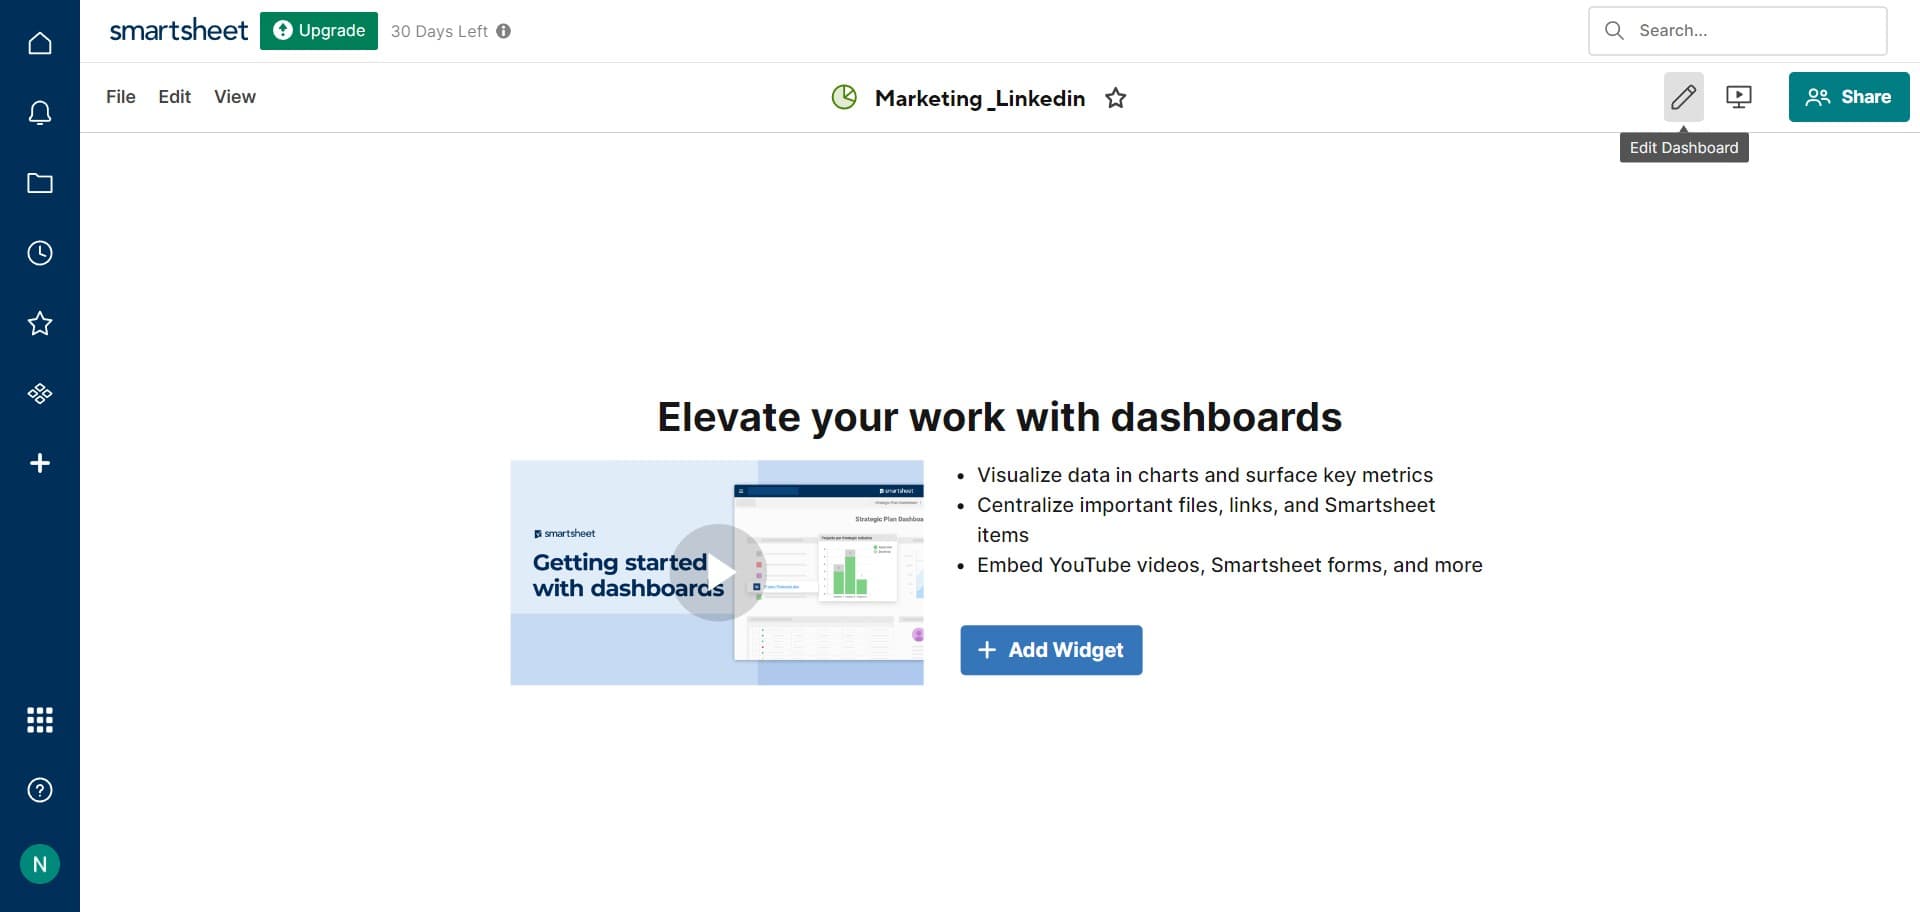The width and height of the screenshot is (1920, 912).
Task: Browse workspaces via the folder icon
Action: coord(40,182)
